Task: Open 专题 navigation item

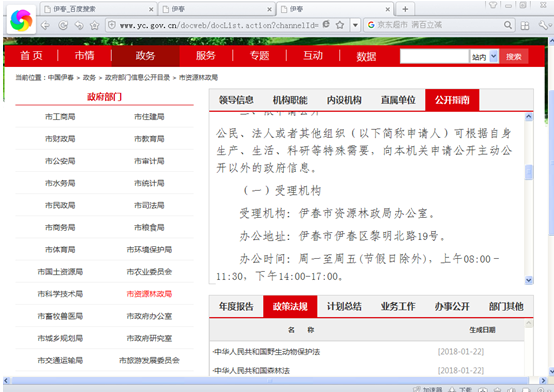Action: (260, 55)
